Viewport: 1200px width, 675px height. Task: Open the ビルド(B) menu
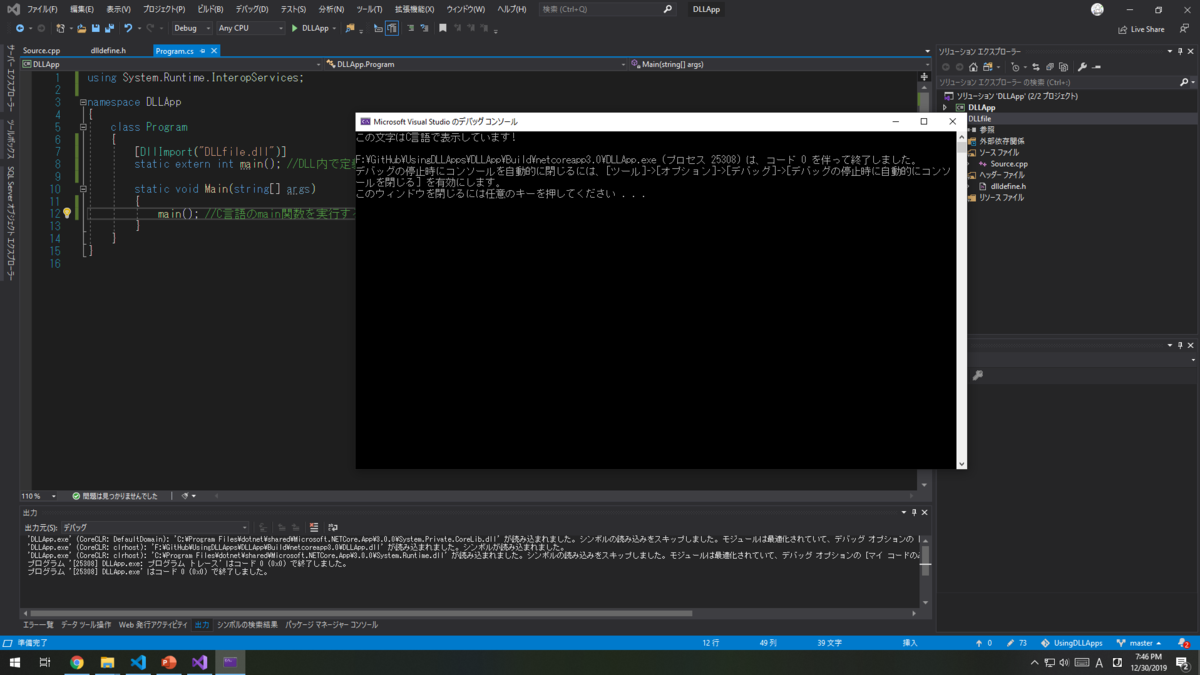[x=210, y=9]
